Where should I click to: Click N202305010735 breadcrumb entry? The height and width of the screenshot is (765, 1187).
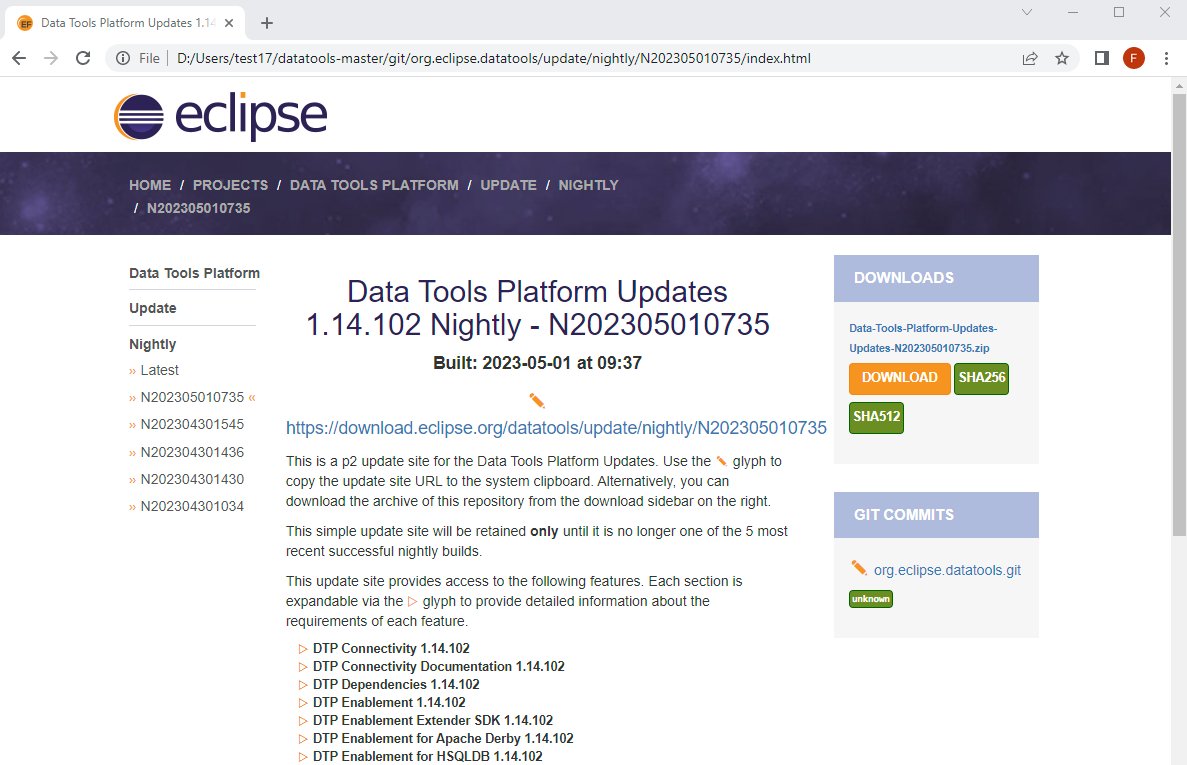198,208
